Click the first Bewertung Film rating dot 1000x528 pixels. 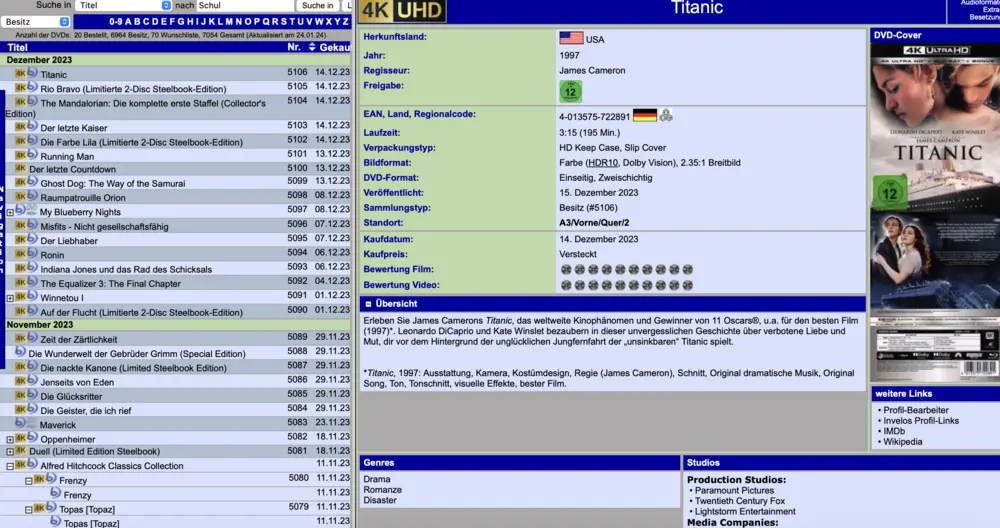click(x=566, y=270)
